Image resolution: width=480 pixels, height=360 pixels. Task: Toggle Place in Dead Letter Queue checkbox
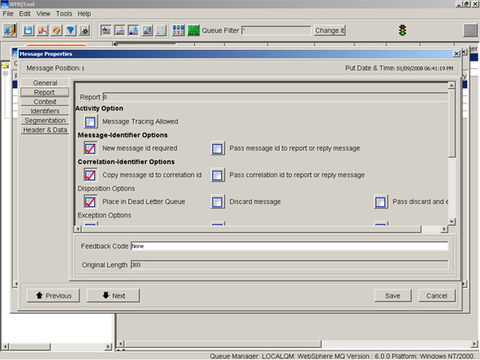click(x=90, y=202)
